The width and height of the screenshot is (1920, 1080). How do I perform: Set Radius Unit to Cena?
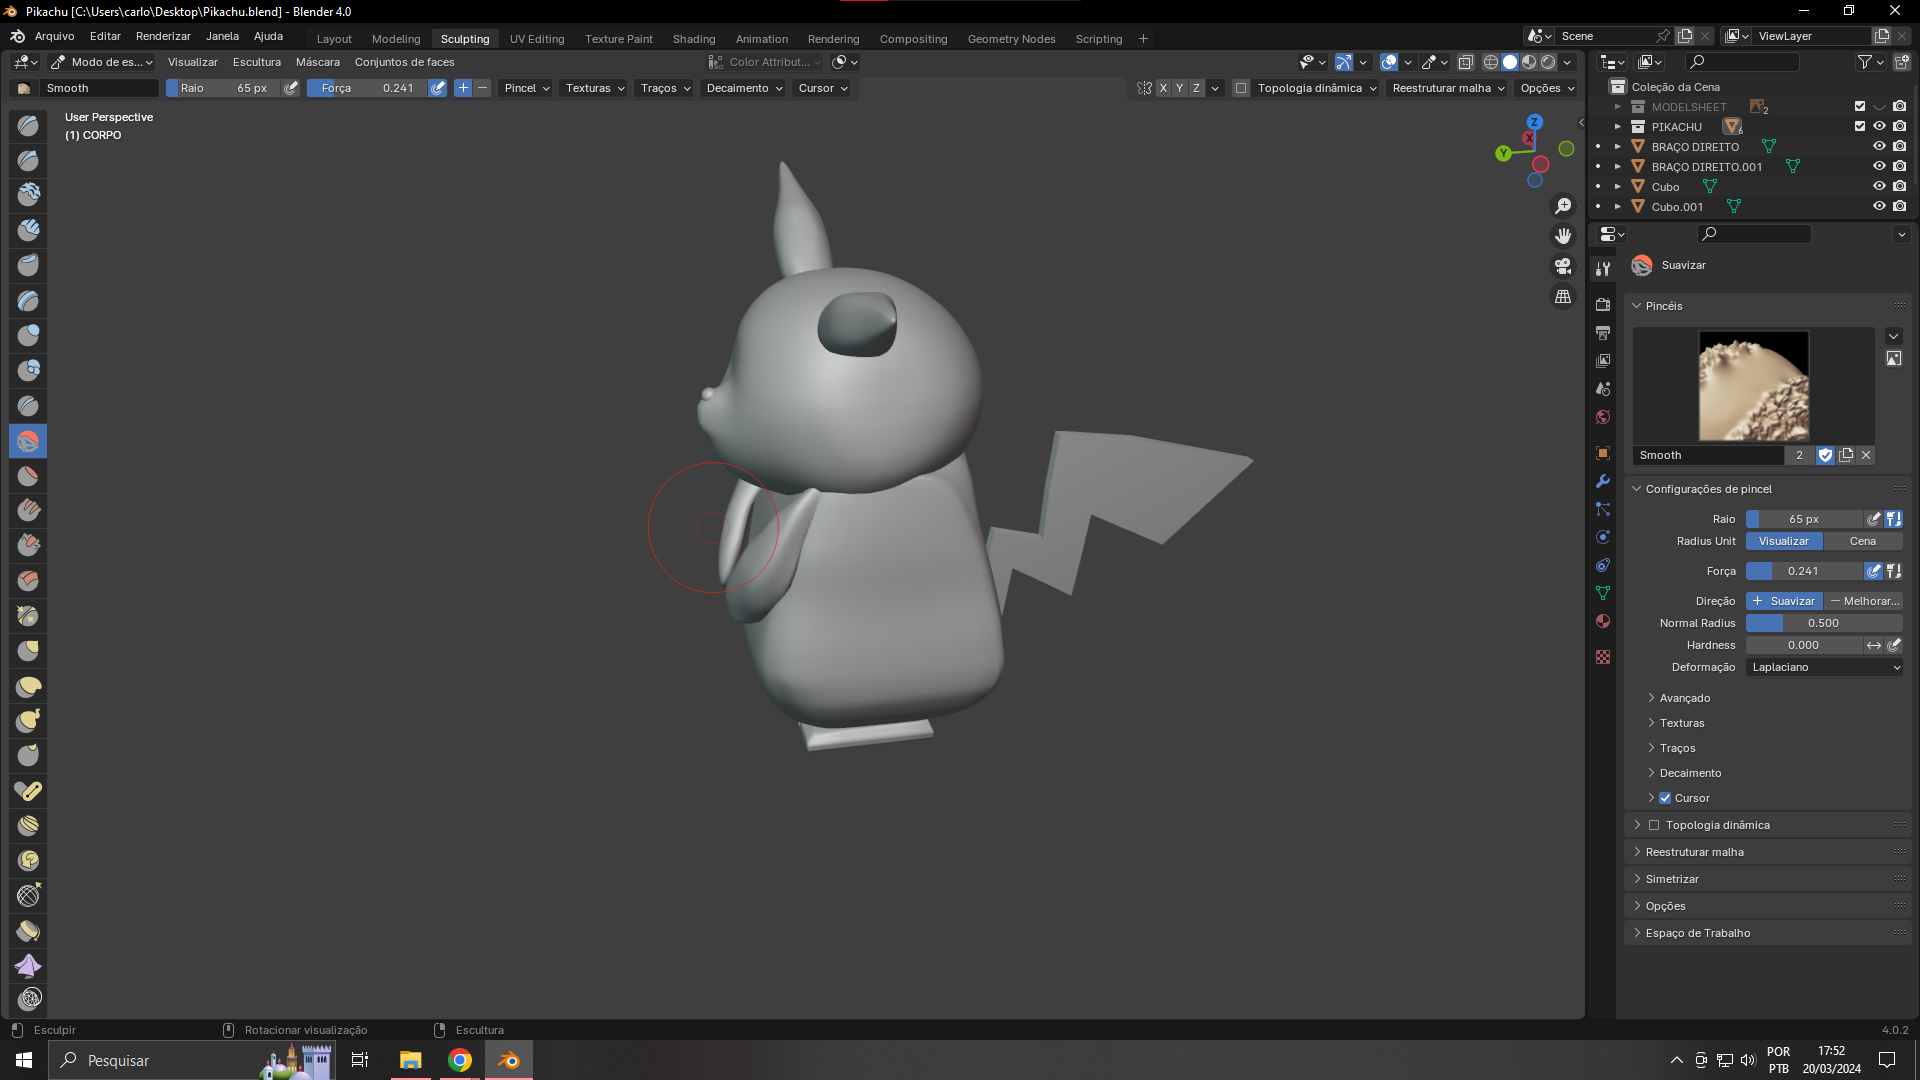1862,541
